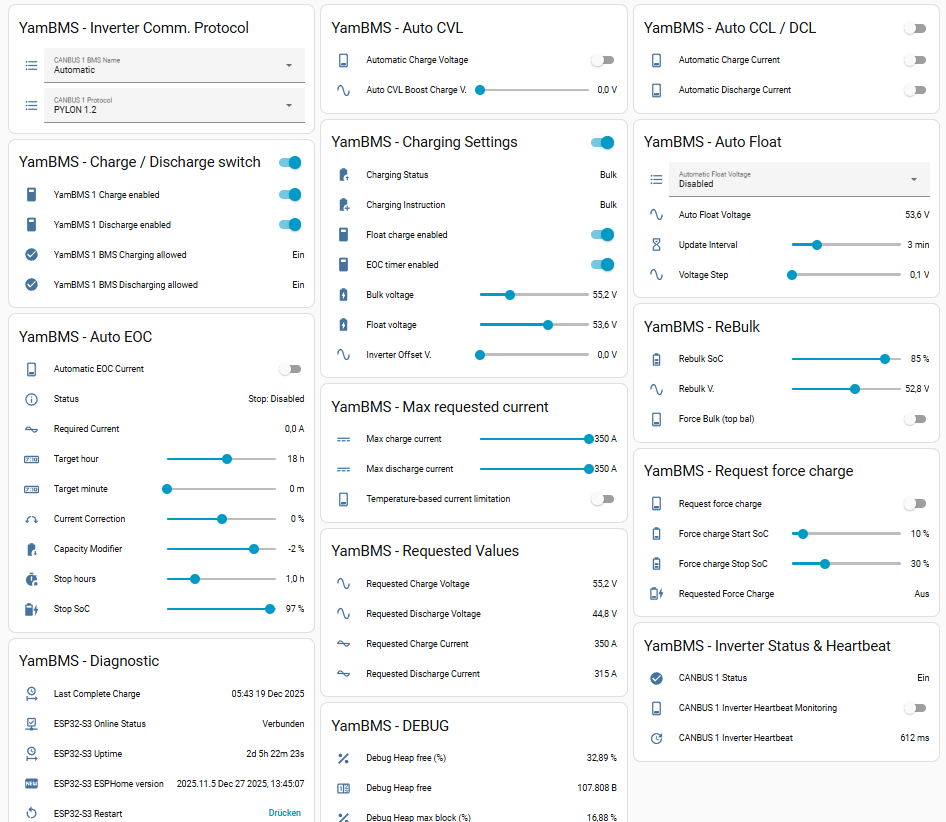Click the CANBUS 1 Inverter Heartbeat icon
This screenshot has height=822, width=946.
pyautogui.click(x=656, y=738)
